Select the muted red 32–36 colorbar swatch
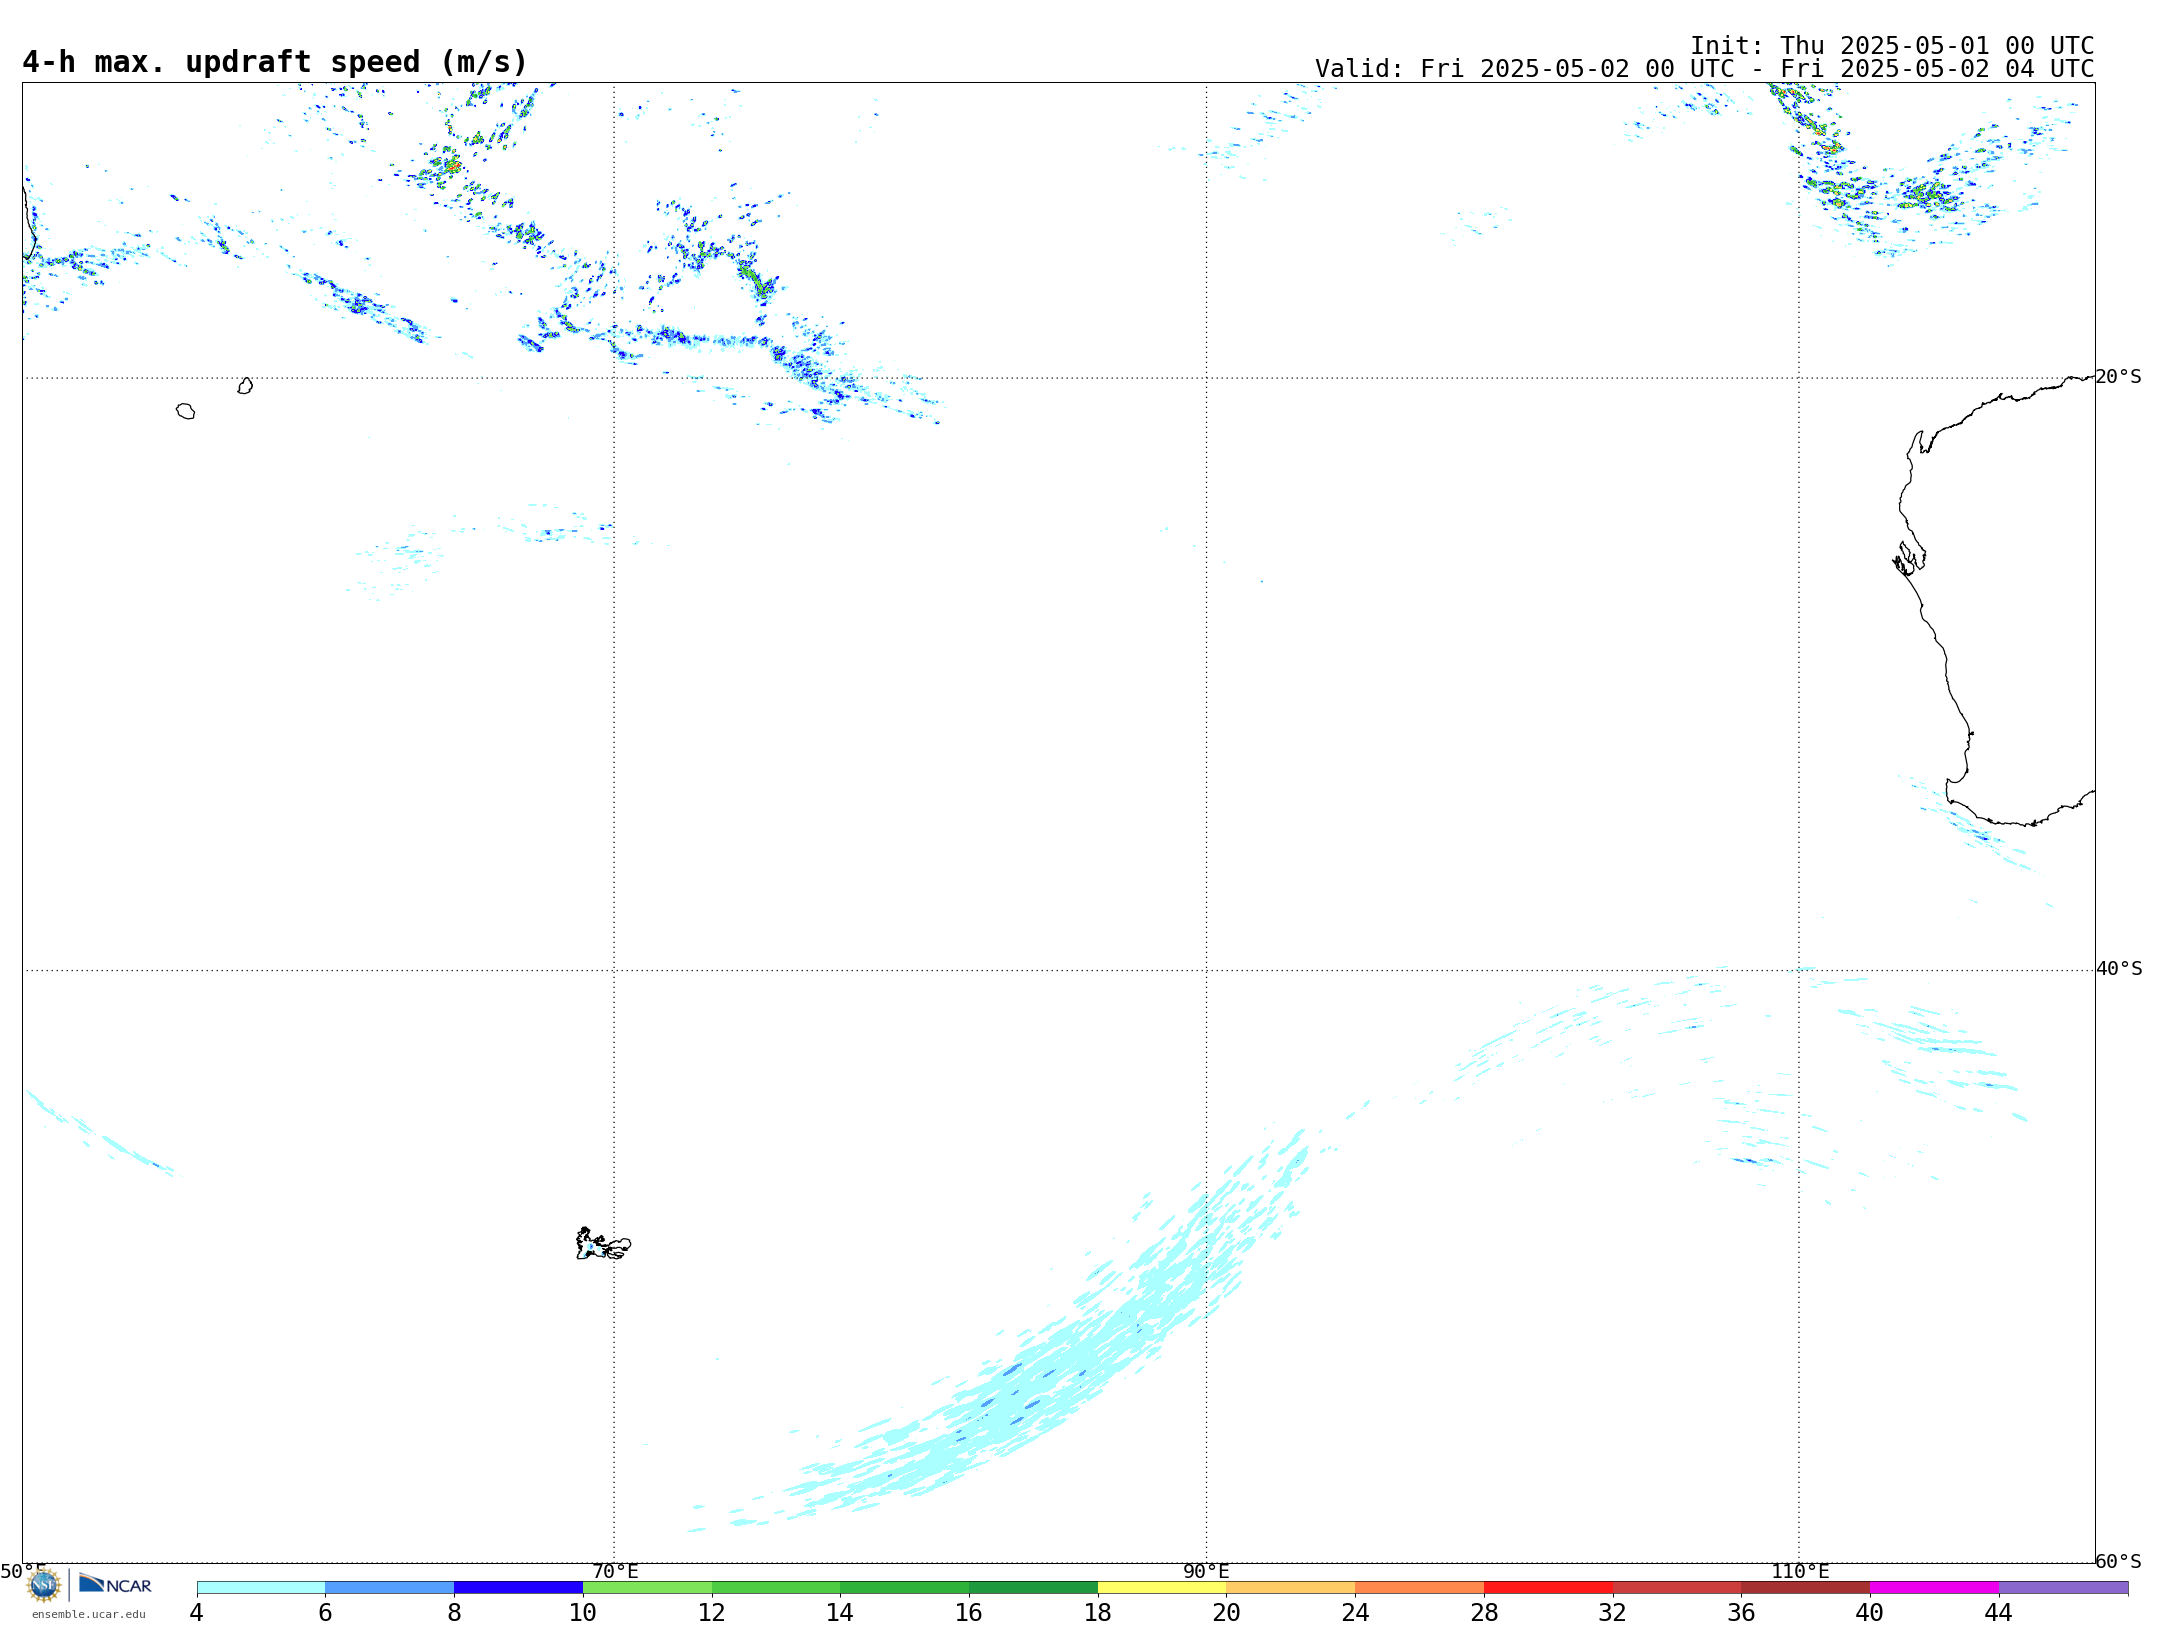This screenshot has height=1626, width=2160. tap(1677, 1587)
